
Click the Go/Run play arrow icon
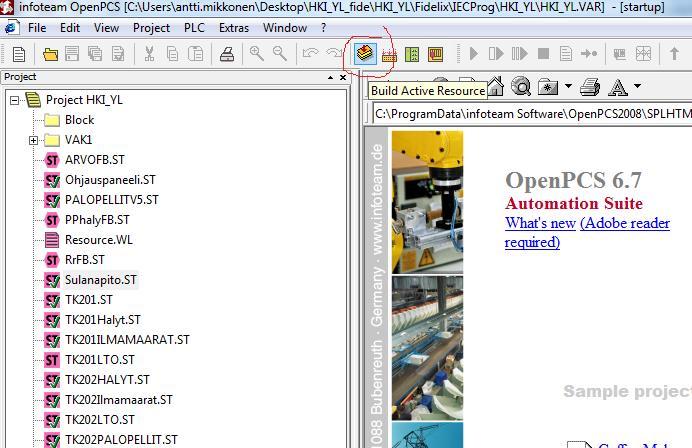click(x=474, y=54)
